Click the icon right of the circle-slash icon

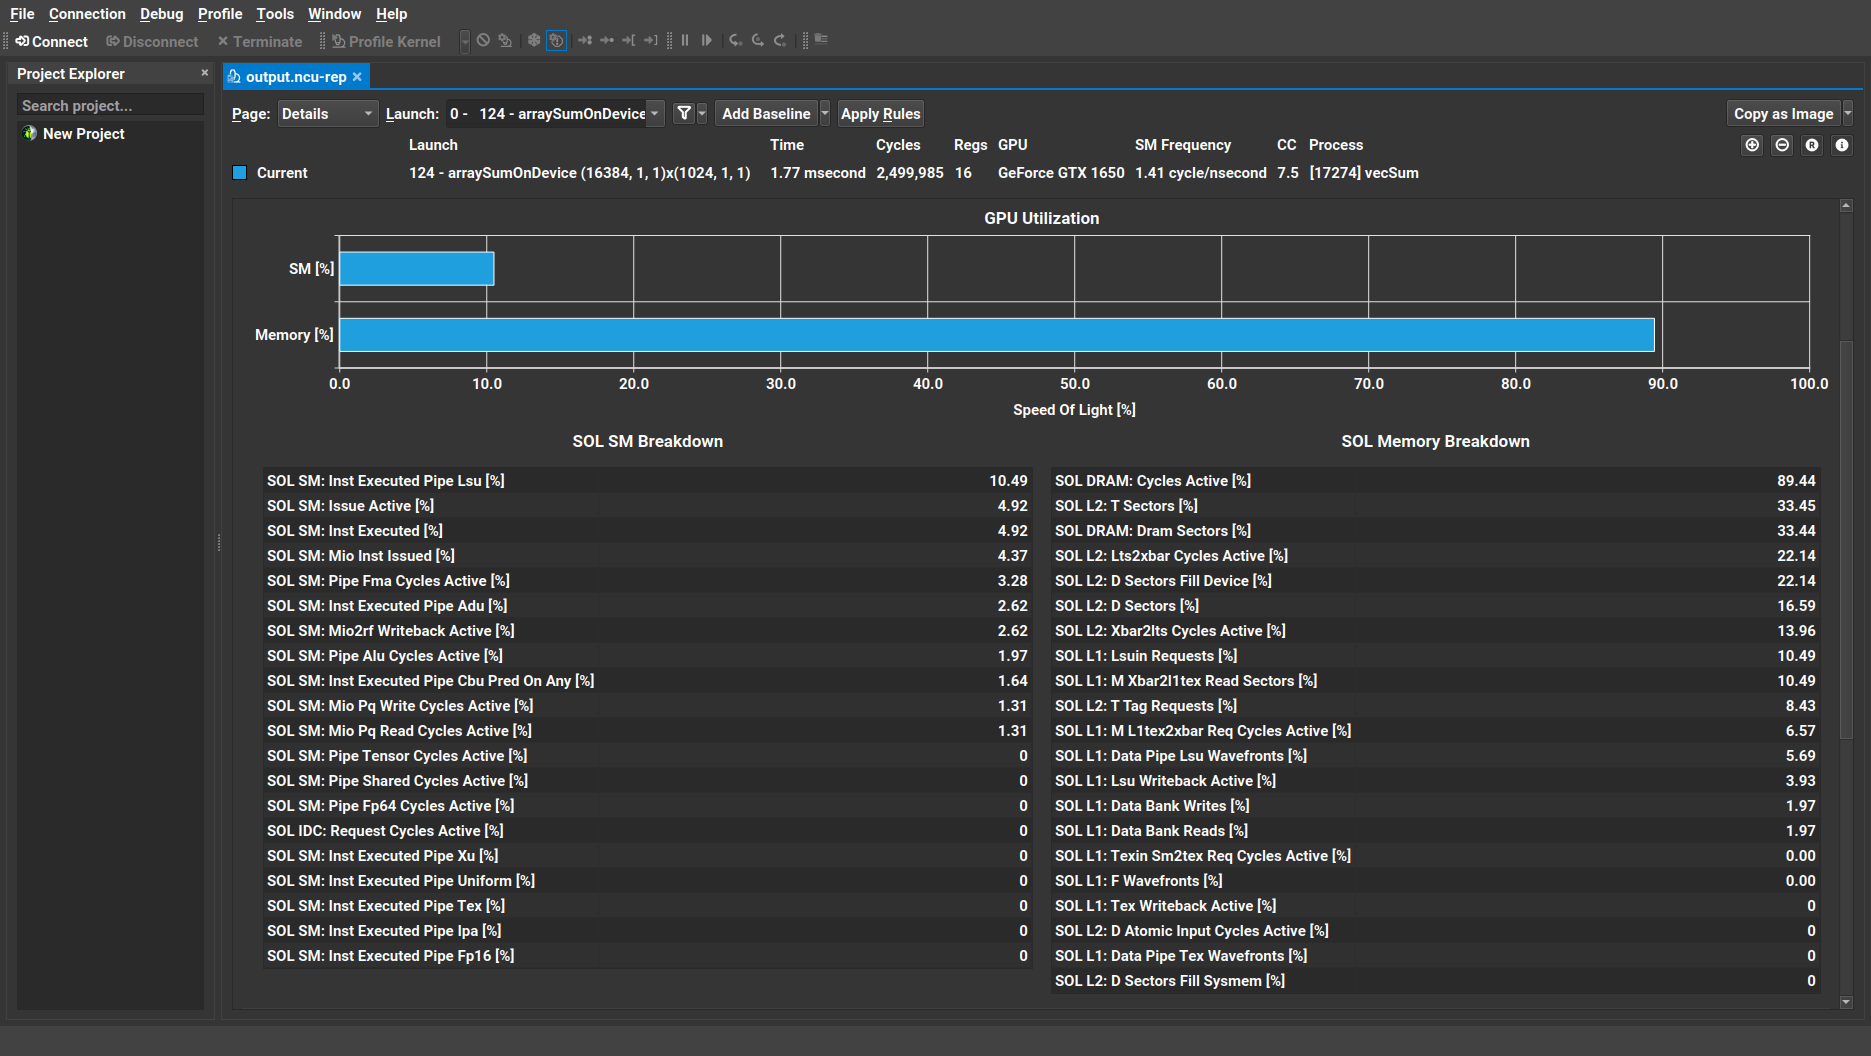click(x=505, y=40)
